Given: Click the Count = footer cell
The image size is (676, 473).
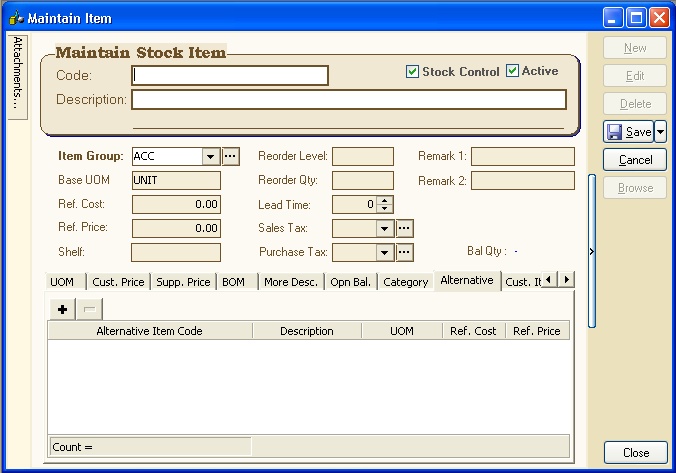Looking at the screenshot, I should pos(150,447).
